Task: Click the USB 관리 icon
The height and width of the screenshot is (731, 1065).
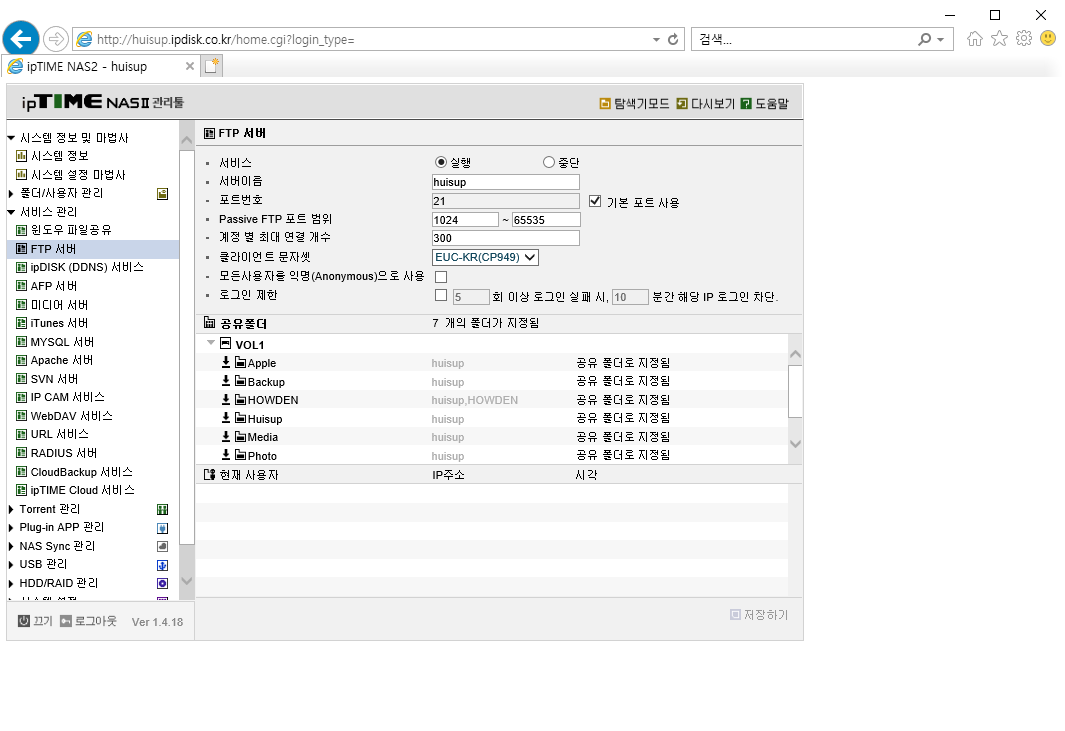Action: (162, 565)
